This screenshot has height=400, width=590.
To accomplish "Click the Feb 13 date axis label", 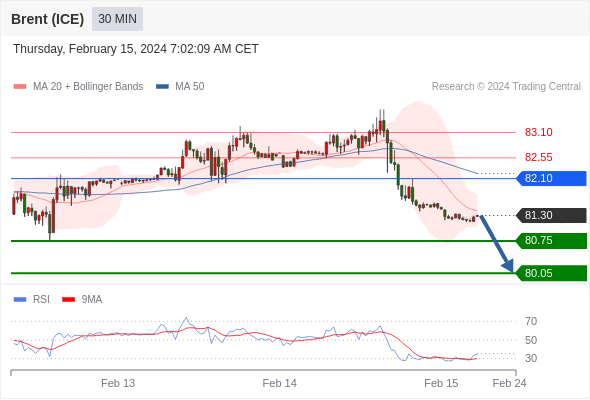I will (118, 383).
